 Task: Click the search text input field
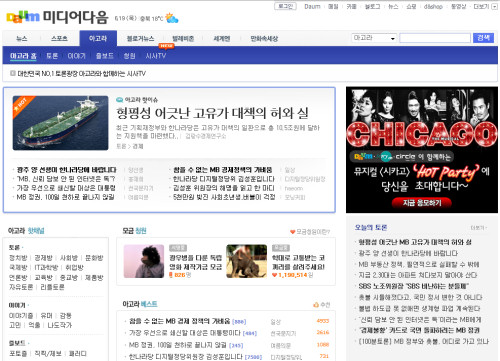(x=435, y=38)
